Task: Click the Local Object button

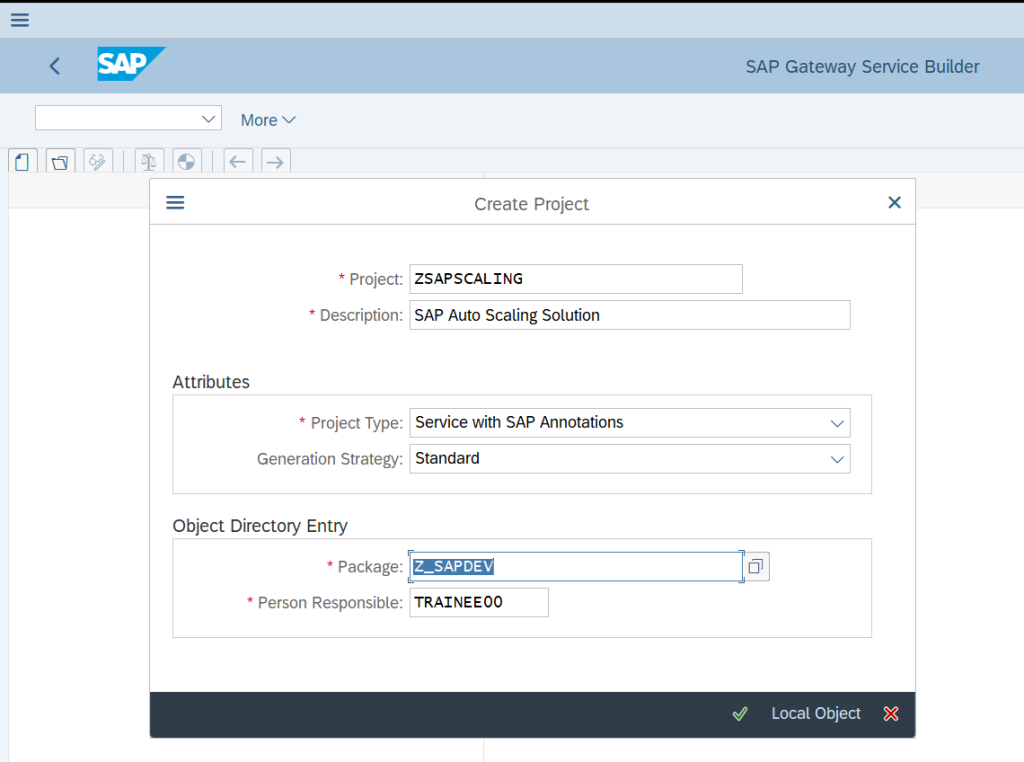Action: tap(816, 714)
